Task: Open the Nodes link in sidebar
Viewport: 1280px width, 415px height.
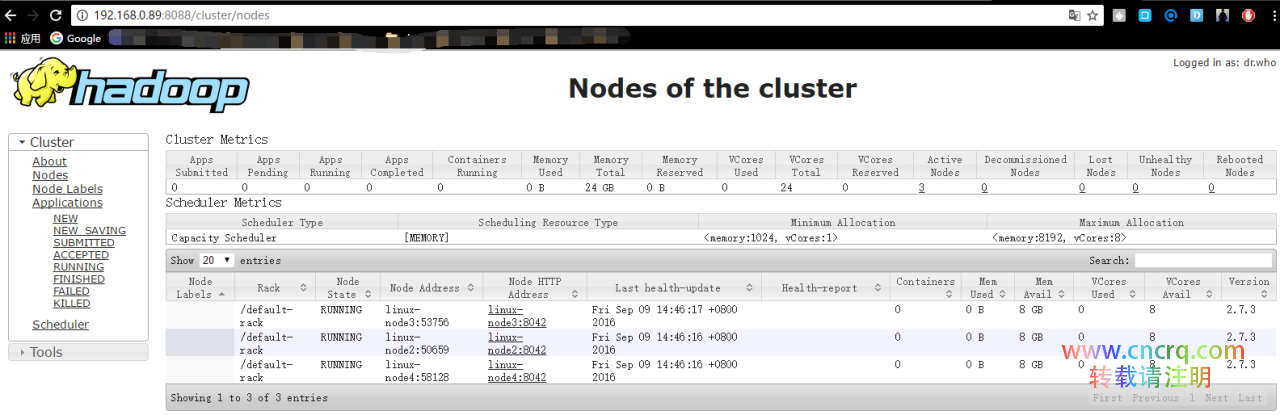Action: click(x=50, y=175)
